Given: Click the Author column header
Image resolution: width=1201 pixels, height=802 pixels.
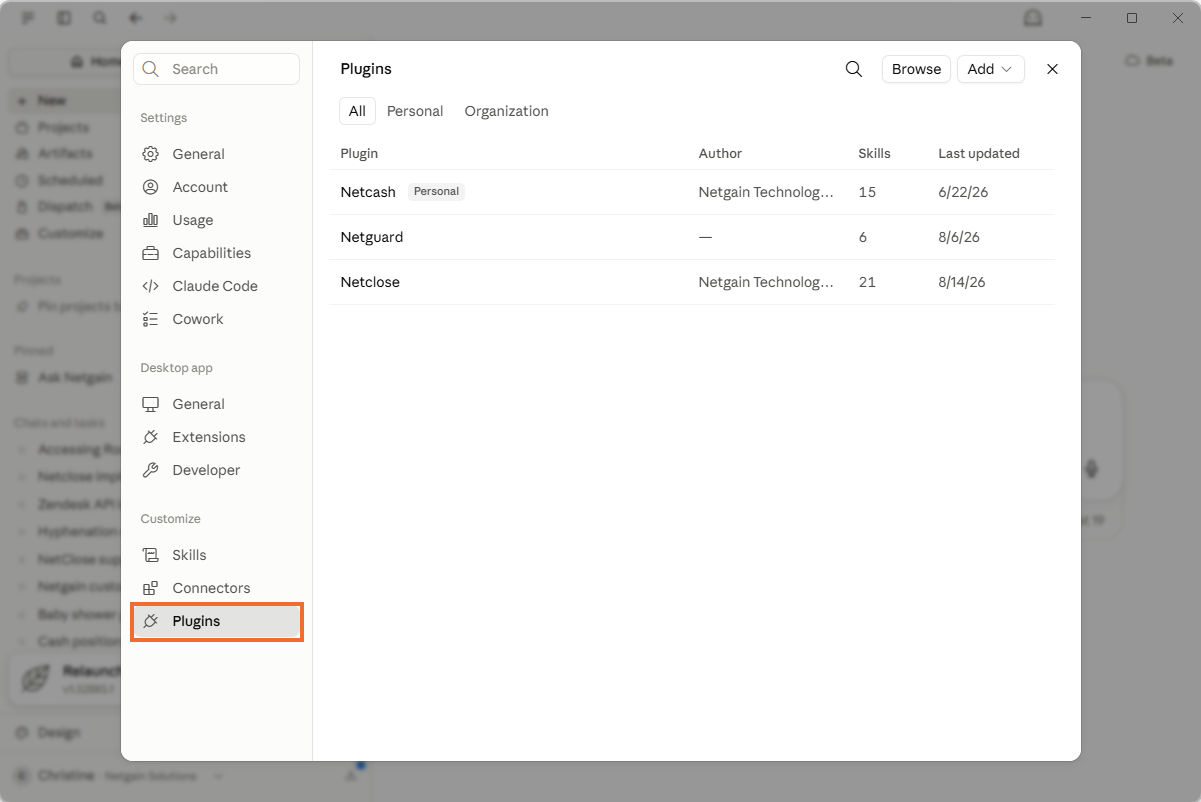Looking at the screenshot, I should click(720, 153).
